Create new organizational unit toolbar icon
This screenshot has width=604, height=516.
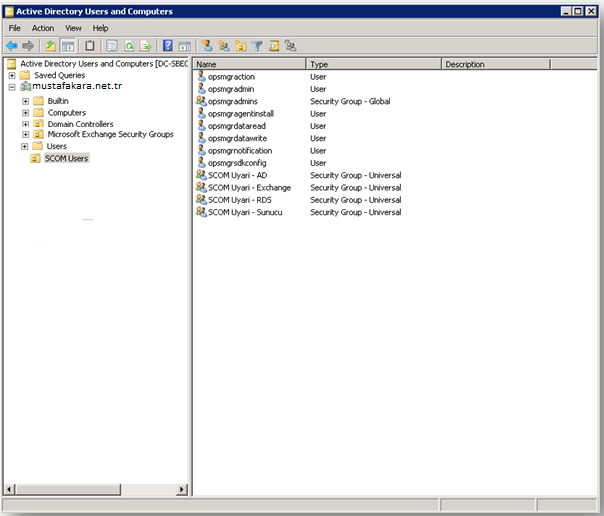click(x=241, y=46)
